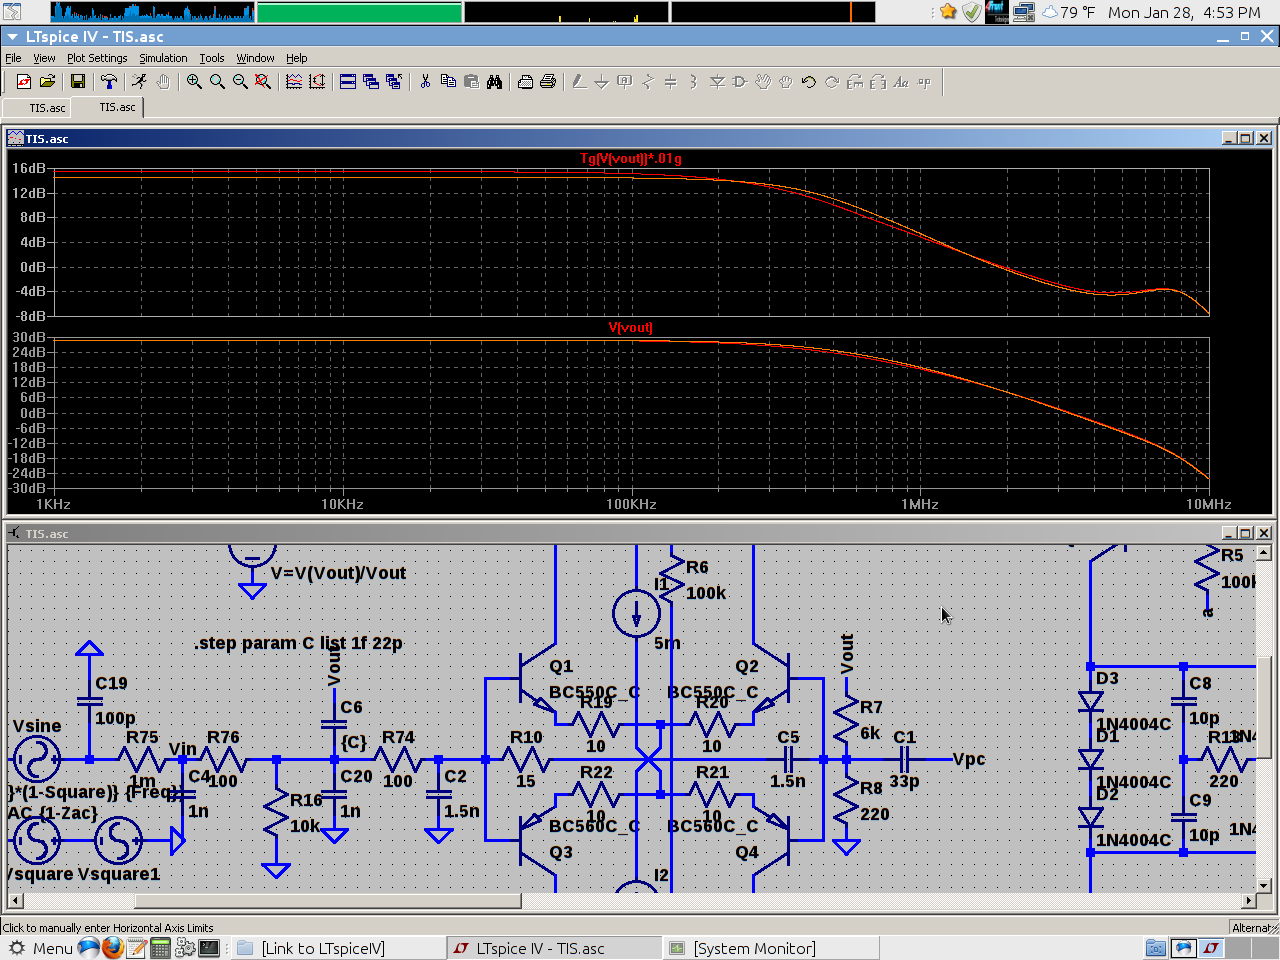Screen dimensions: 1280x960
Task: Click schematic scroll down arrow
Action: (x=1264, y=885)
